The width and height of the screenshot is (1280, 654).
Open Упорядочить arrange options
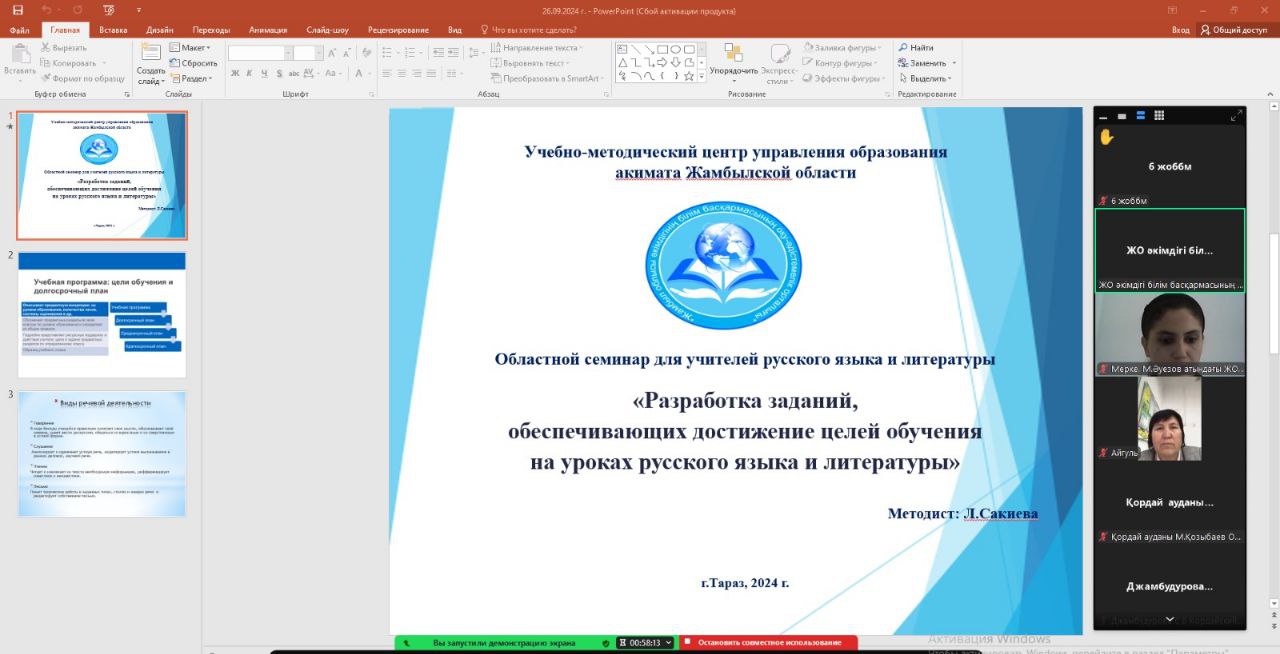(734, 62)
